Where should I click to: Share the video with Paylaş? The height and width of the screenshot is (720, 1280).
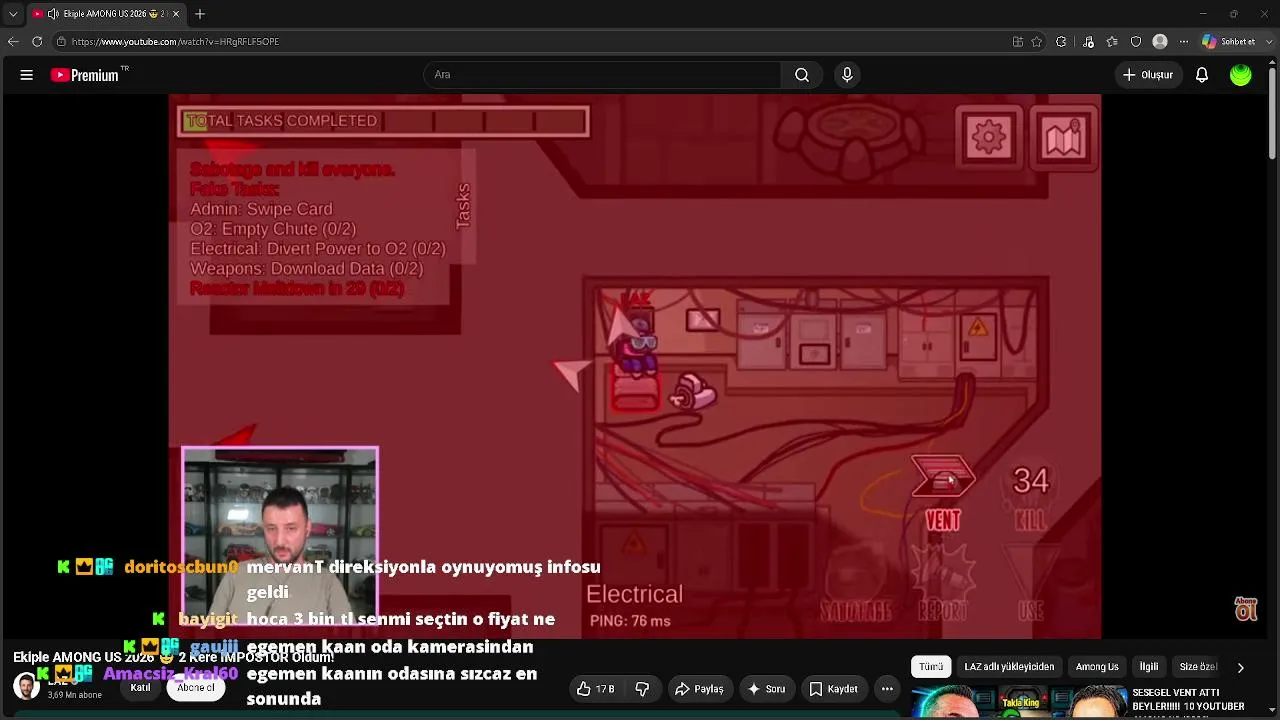click(699, 689)
